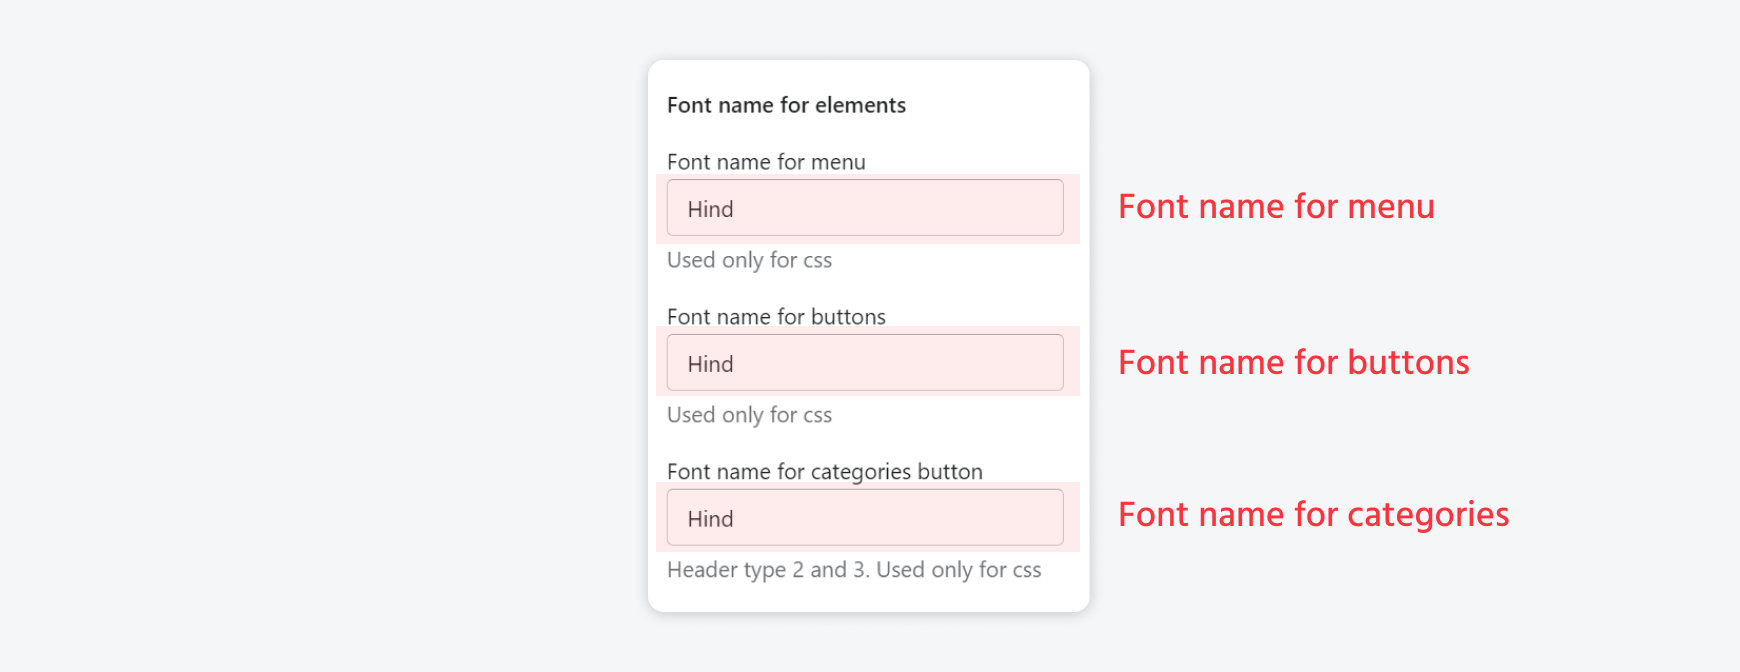The height and width of the screenshot is (672, 1740).
Task: Click the black "Font name for menu" field label
Action: pos(766,162)
